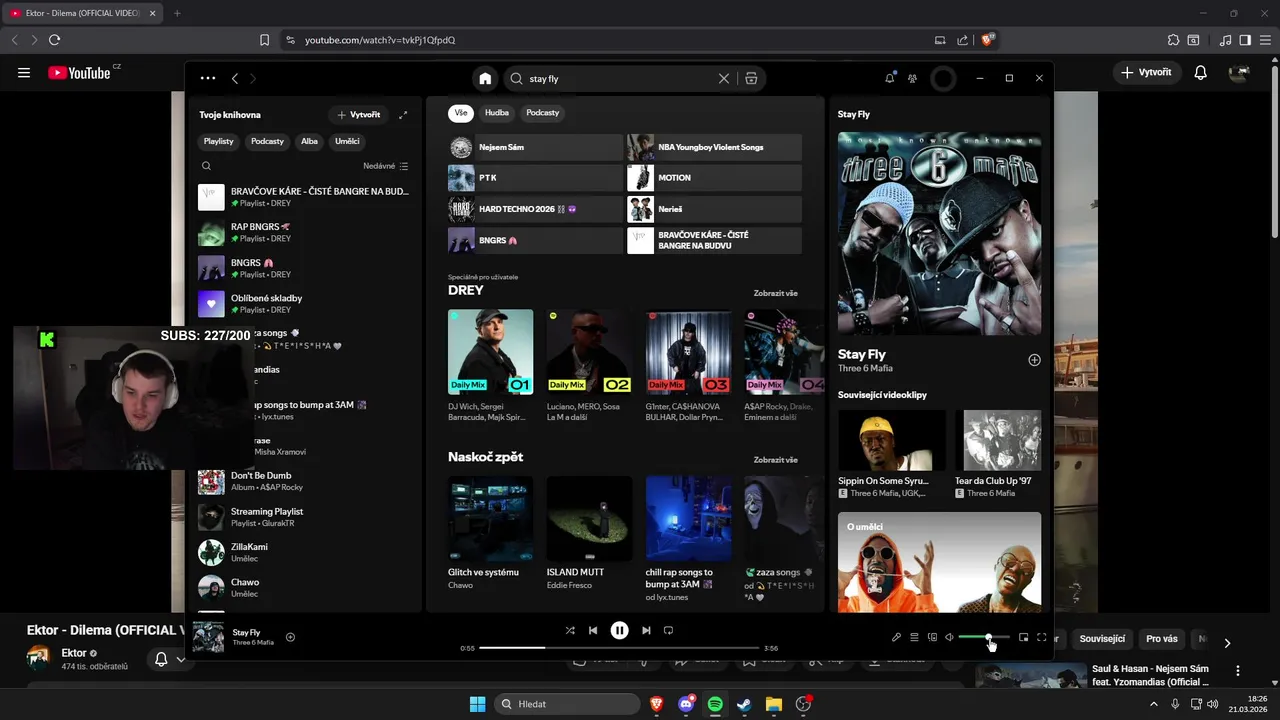Image resolution: width=1280 pixels, height=720 pixels.
Task: Open the play queue
Action: [x=914, y=637]
